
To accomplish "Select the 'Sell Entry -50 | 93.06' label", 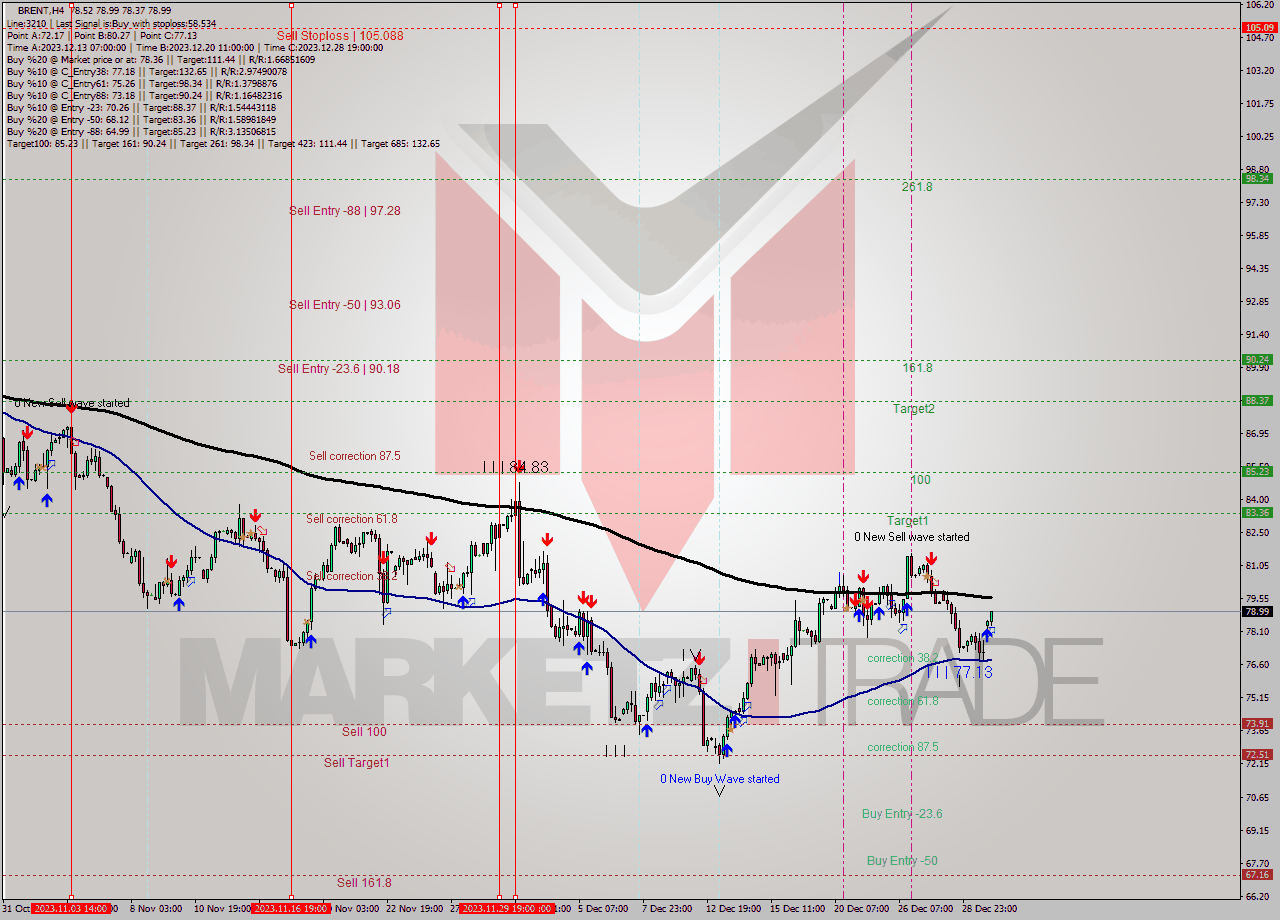I will 345,305.
